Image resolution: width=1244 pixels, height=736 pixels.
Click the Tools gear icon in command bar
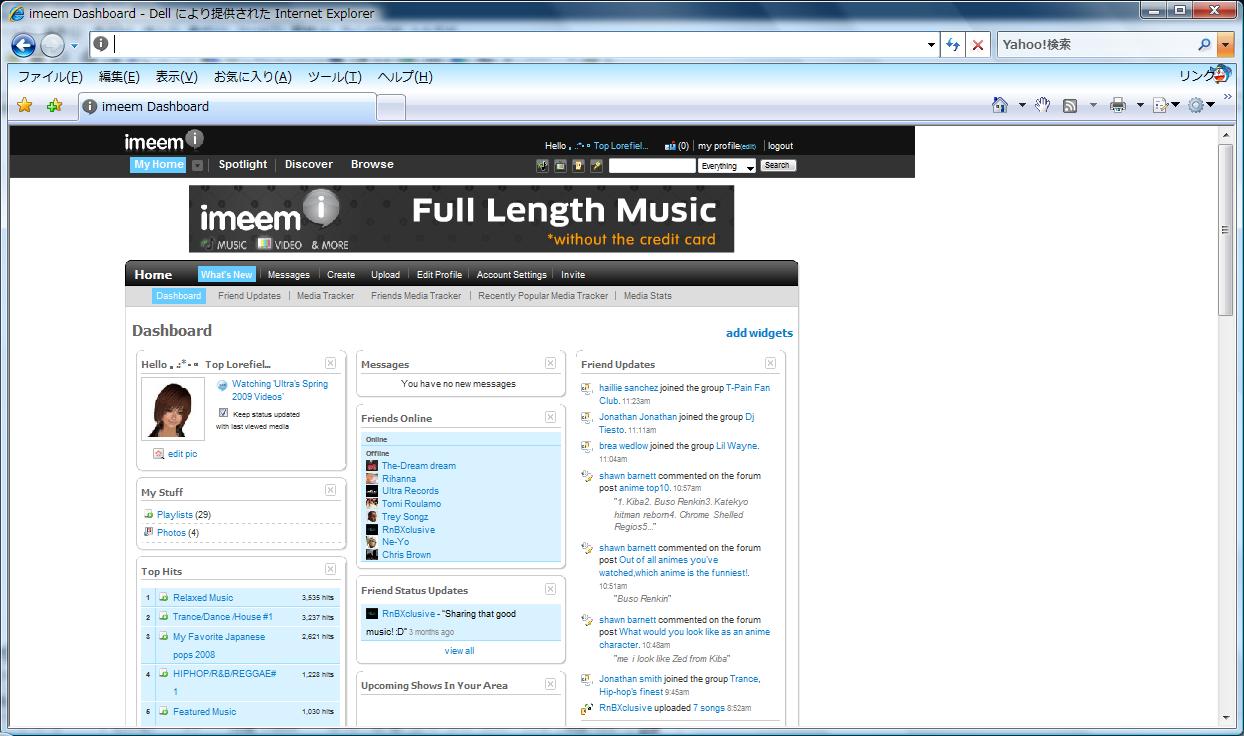[1195, 105]
